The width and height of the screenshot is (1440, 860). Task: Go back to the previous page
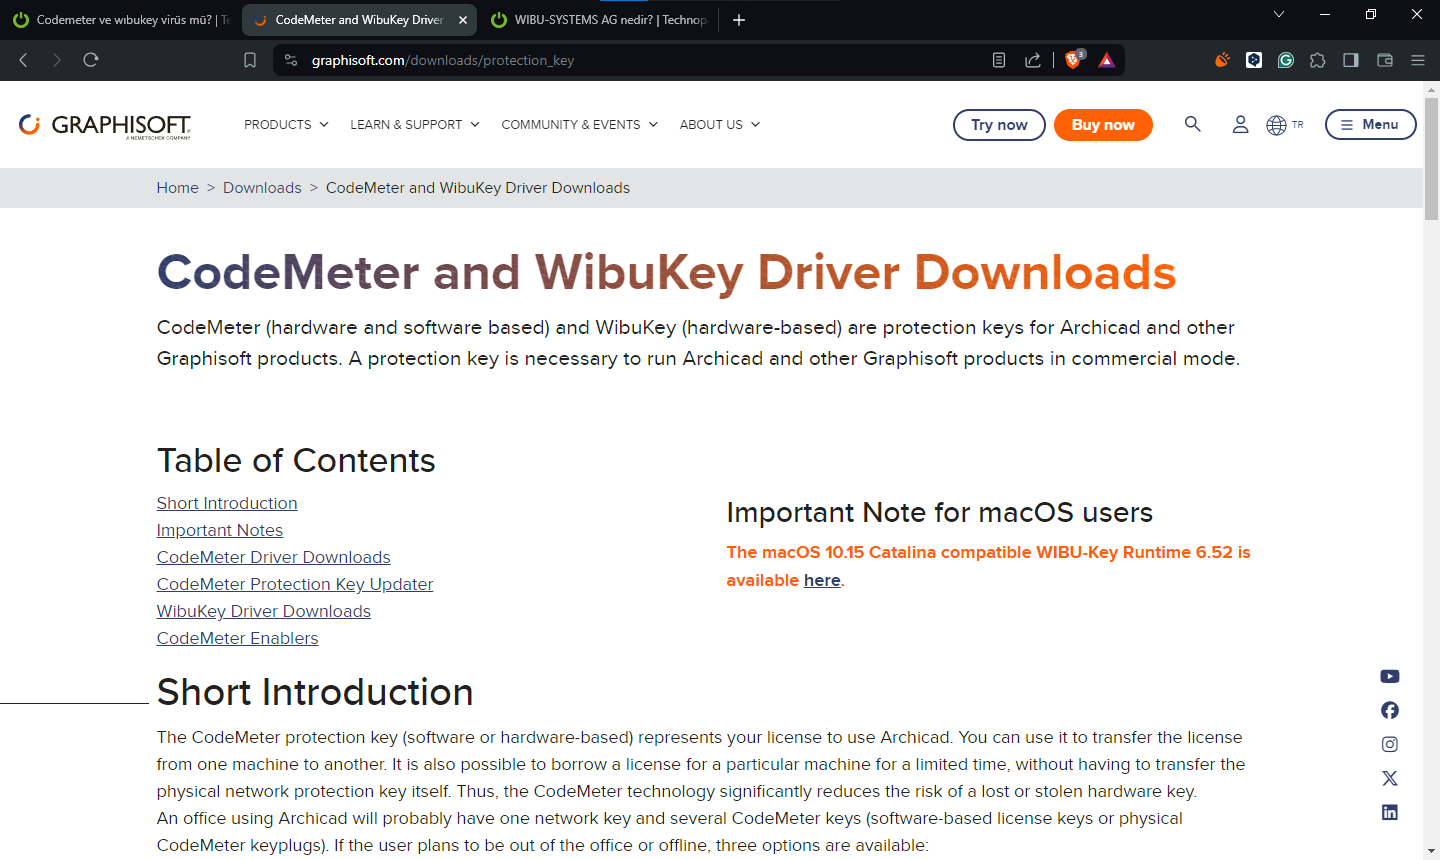(x=24, y=60)
